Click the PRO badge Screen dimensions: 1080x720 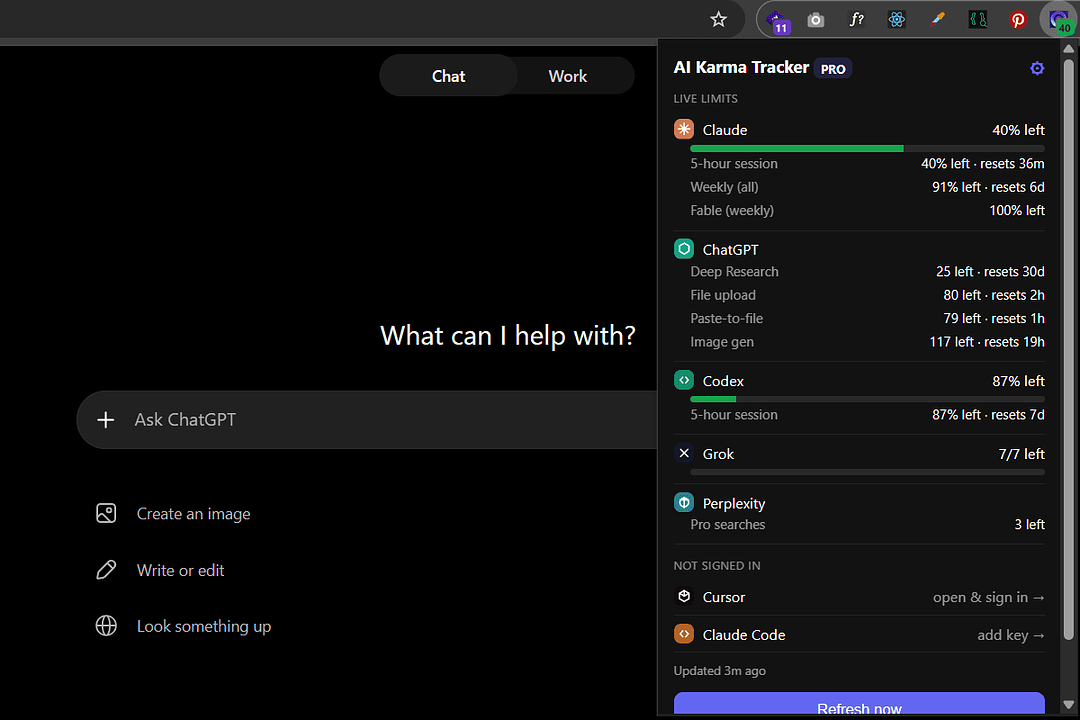point(833,69)
